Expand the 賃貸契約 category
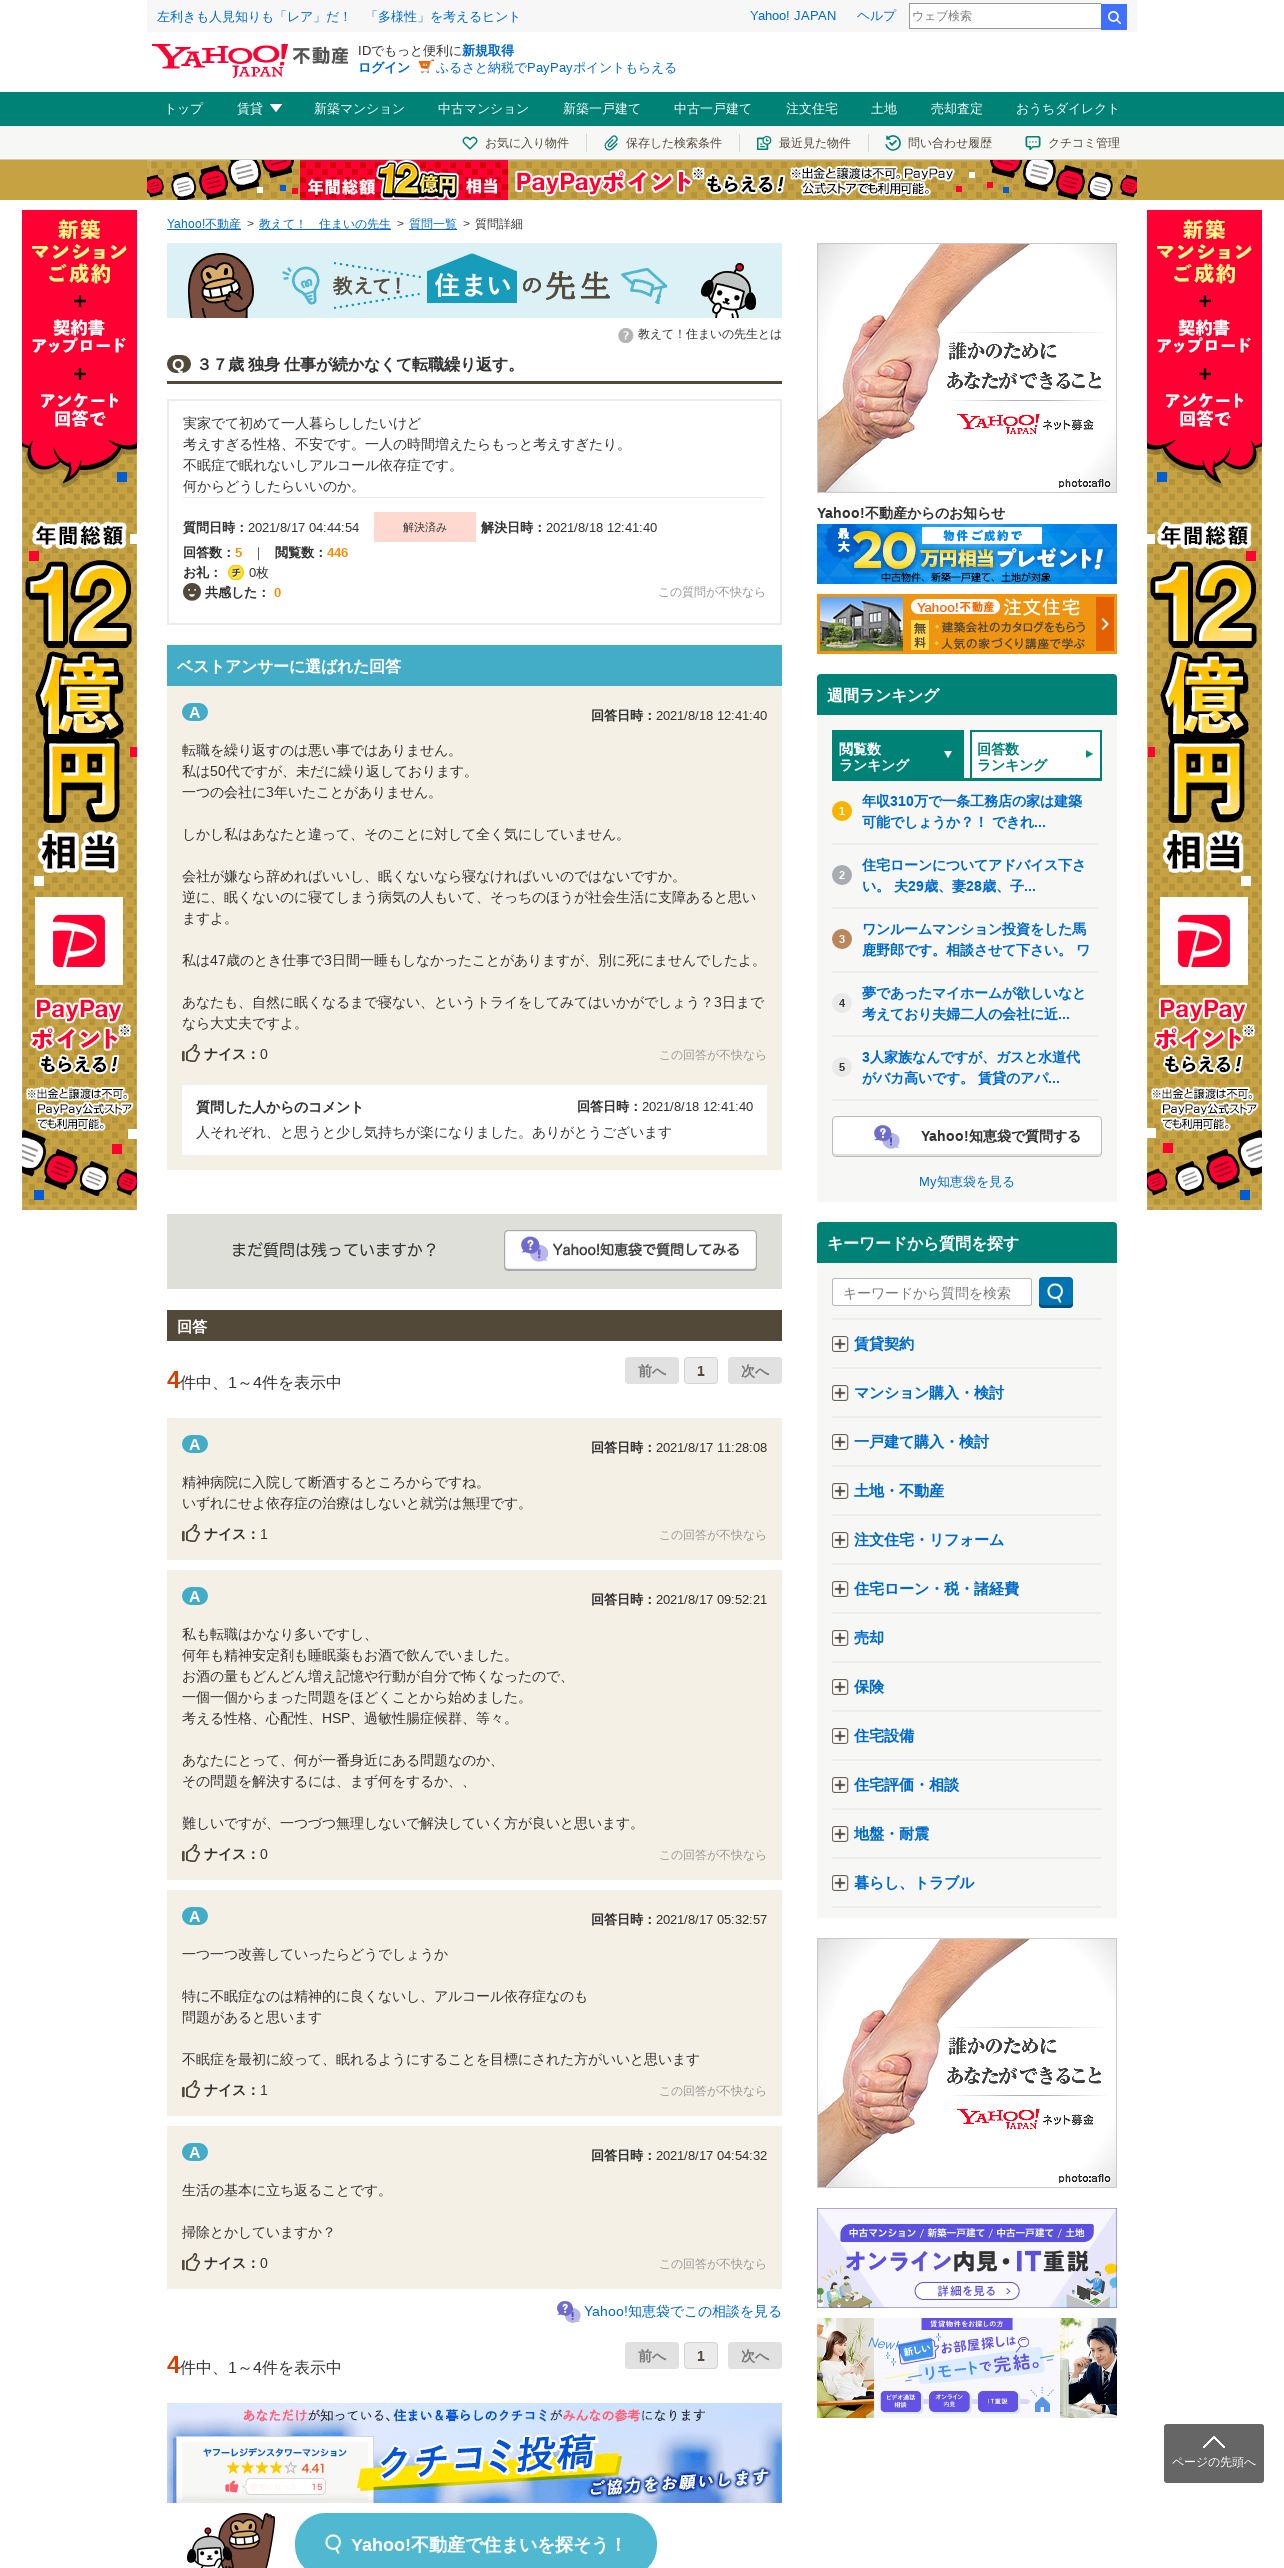1284x2568 pixels. (840, 1344)
